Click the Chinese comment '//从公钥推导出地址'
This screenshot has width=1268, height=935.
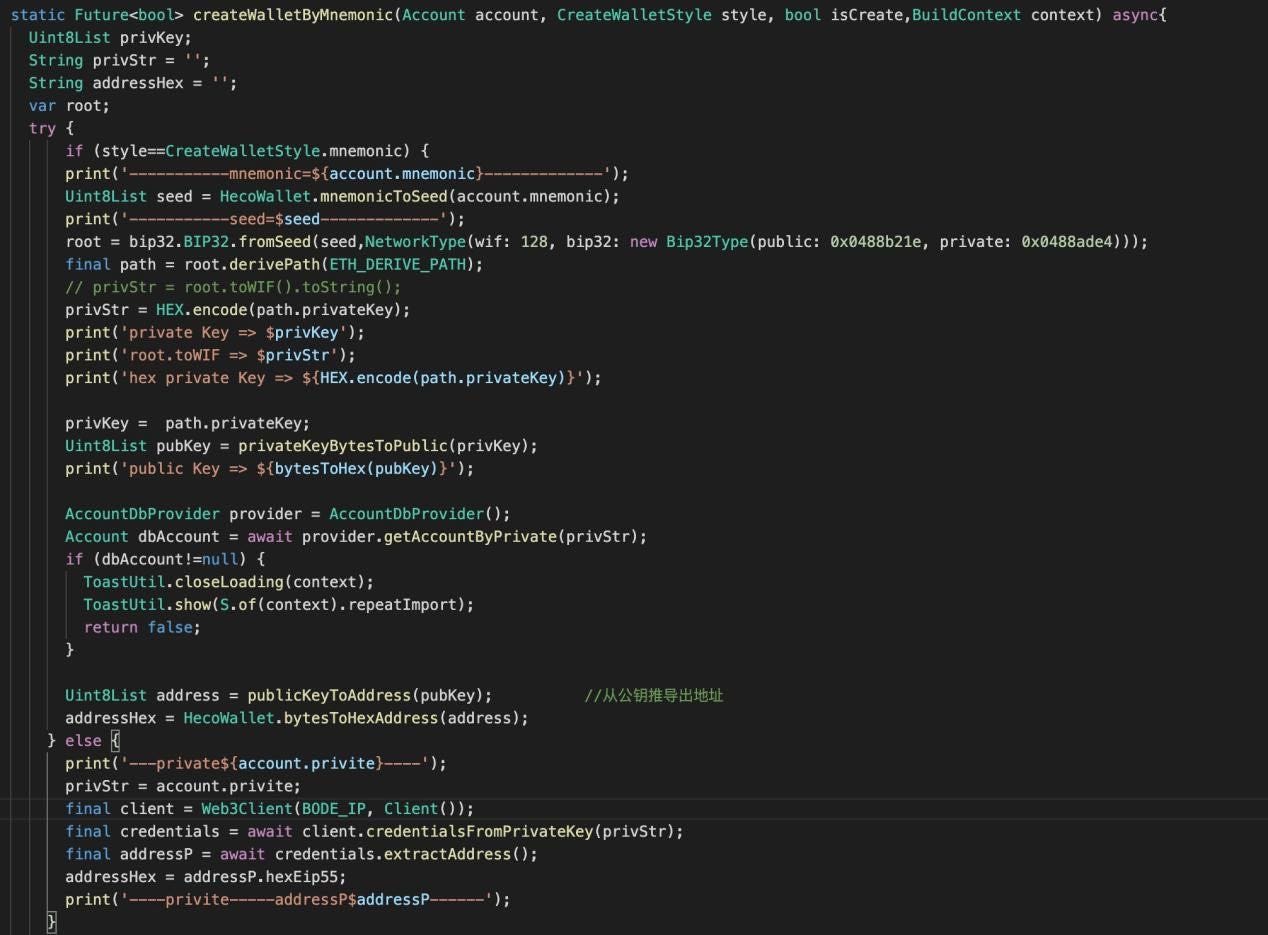point(653,694)
